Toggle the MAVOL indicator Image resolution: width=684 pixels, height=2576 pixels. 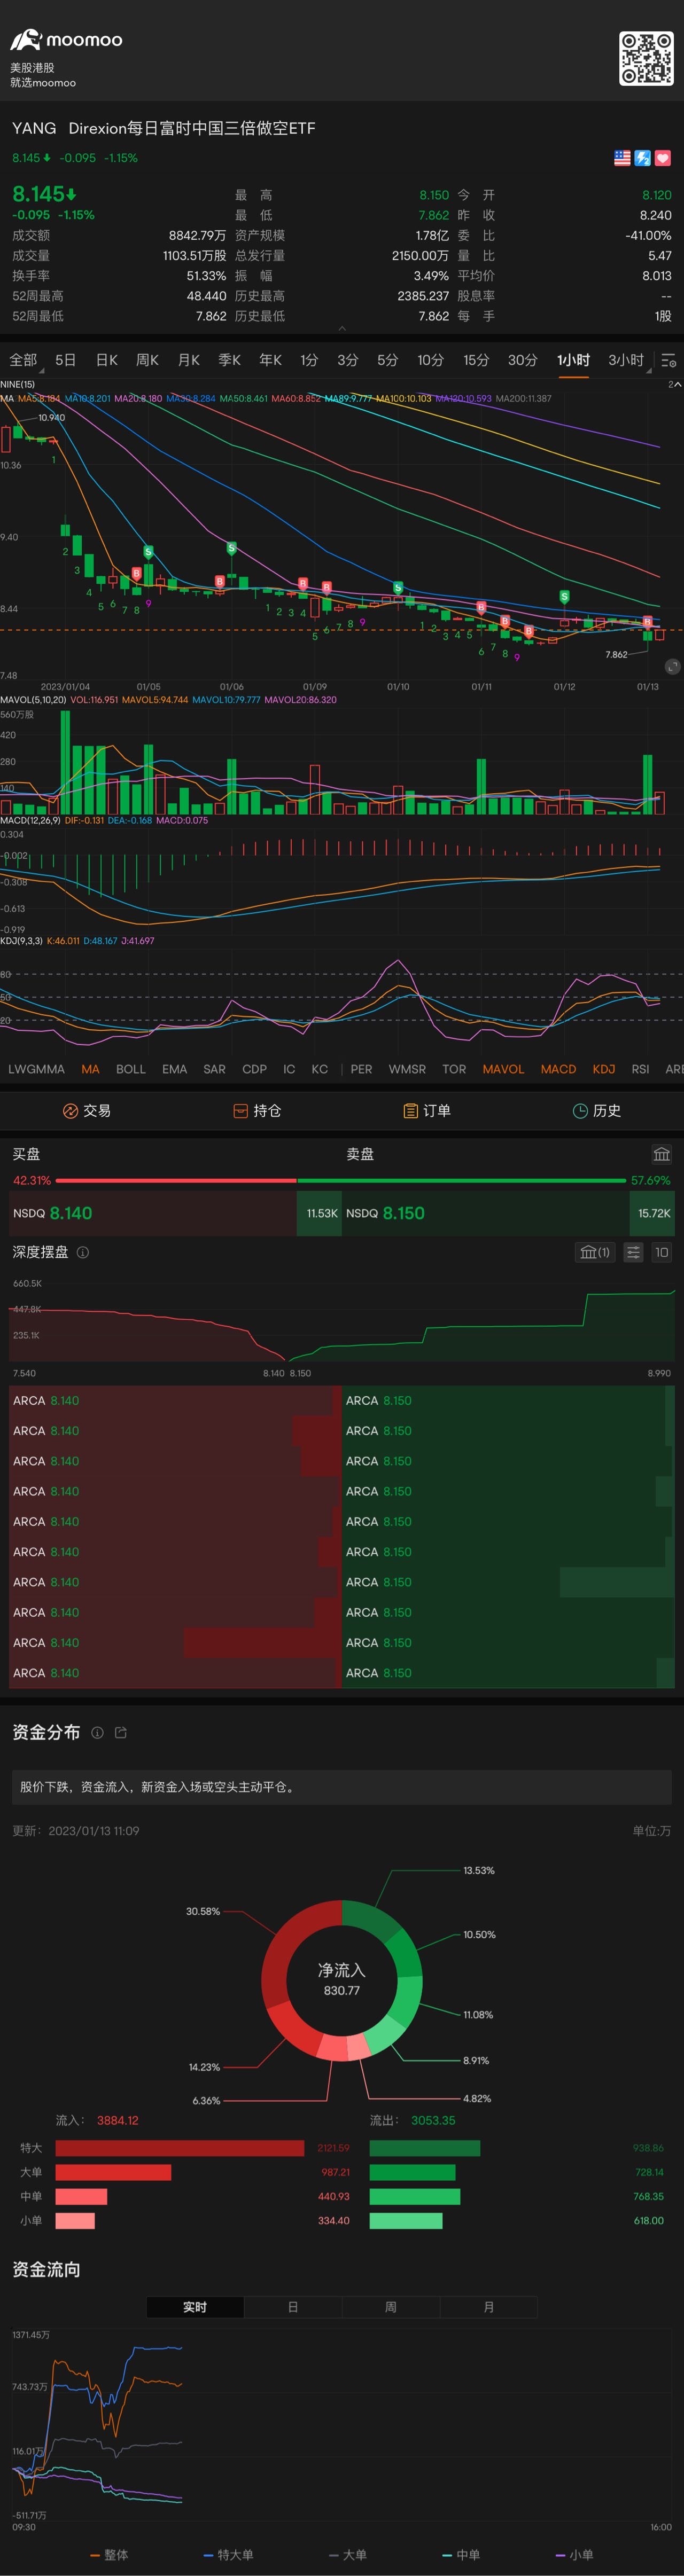tap(503, 1069)
